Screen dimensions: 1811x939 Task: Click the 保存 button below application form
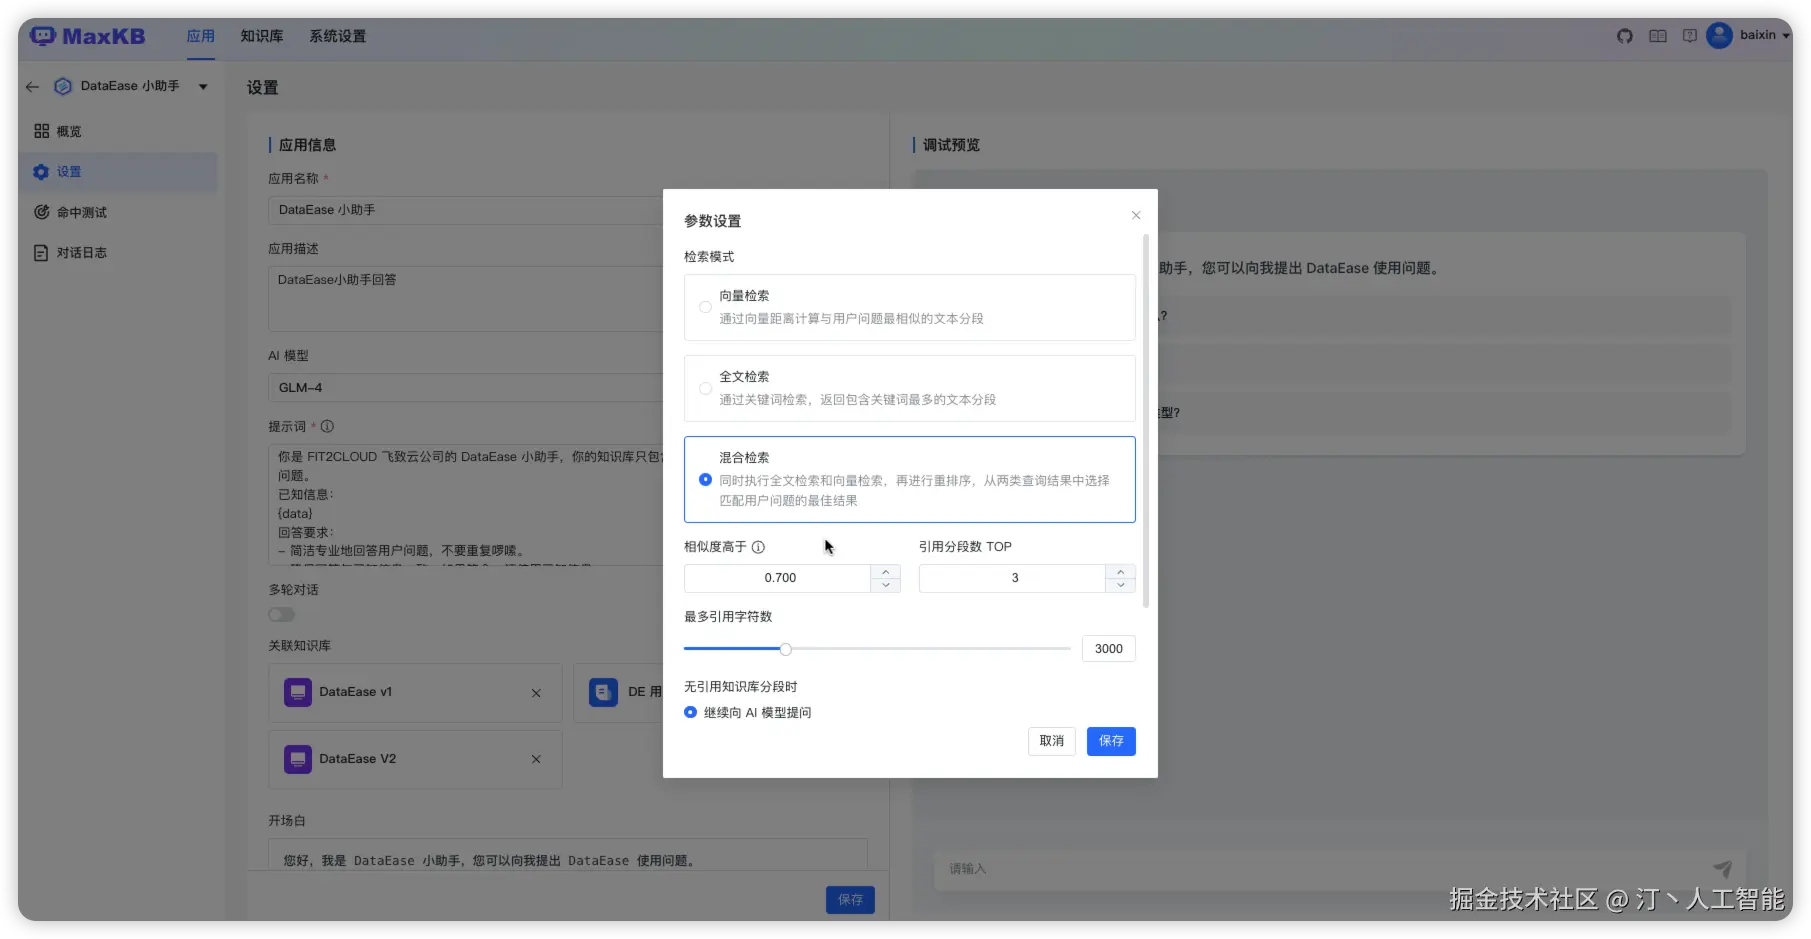coord(850,900)
